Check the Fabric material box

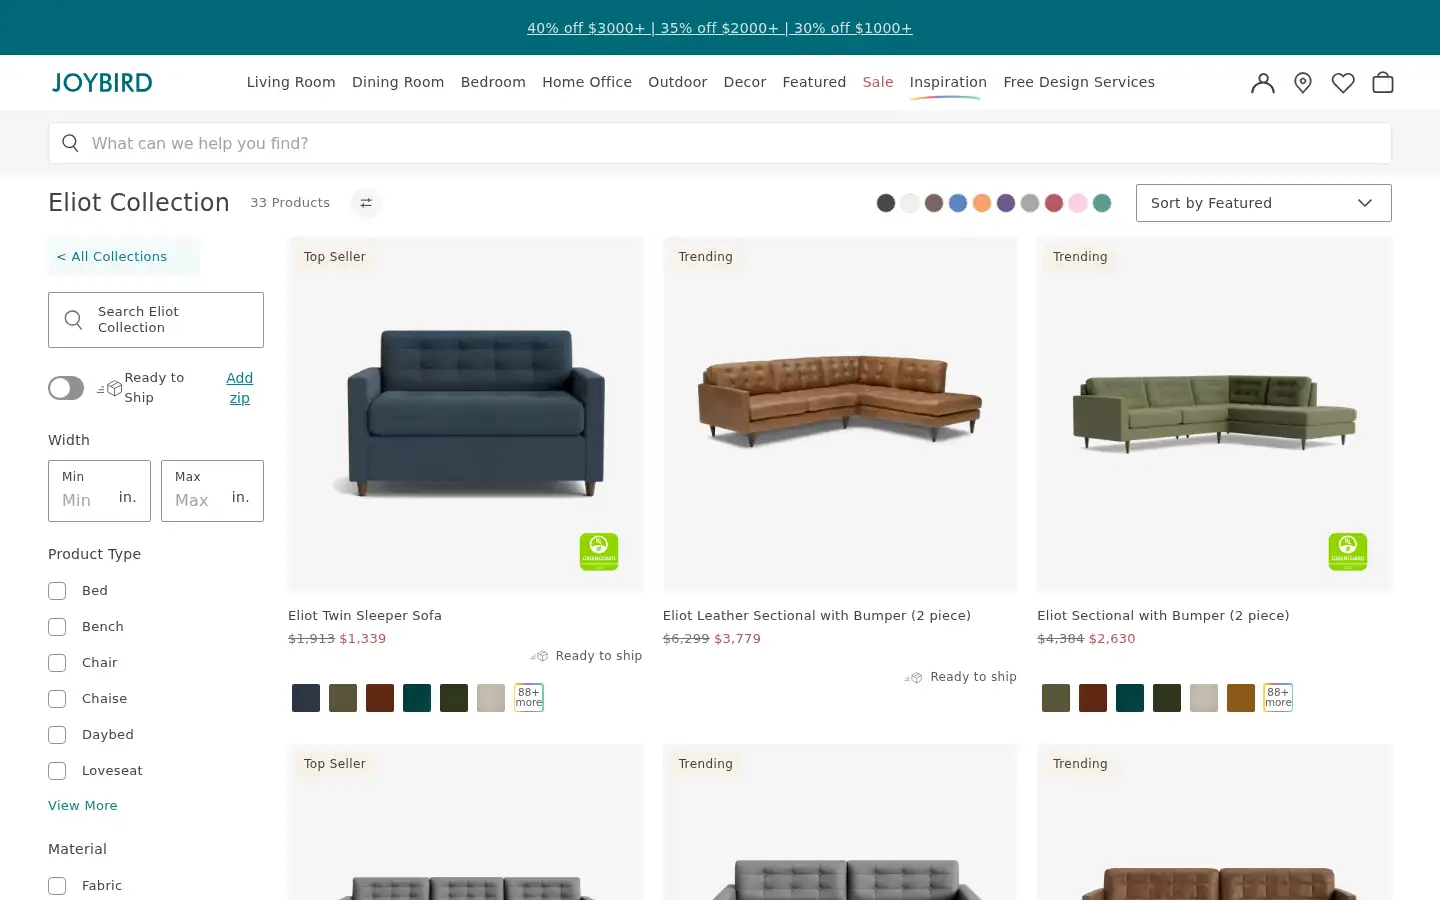(57, 886)
